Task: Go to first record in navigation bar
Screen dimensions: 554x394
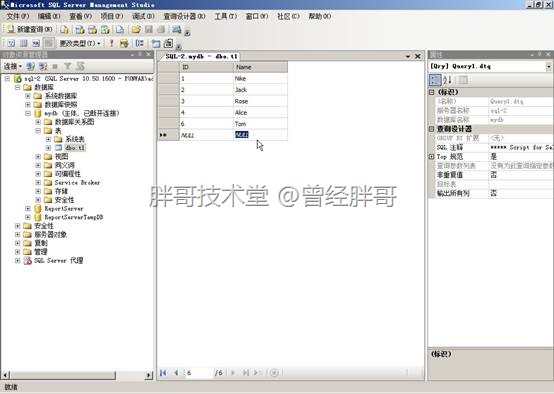Action: [163, 372]
